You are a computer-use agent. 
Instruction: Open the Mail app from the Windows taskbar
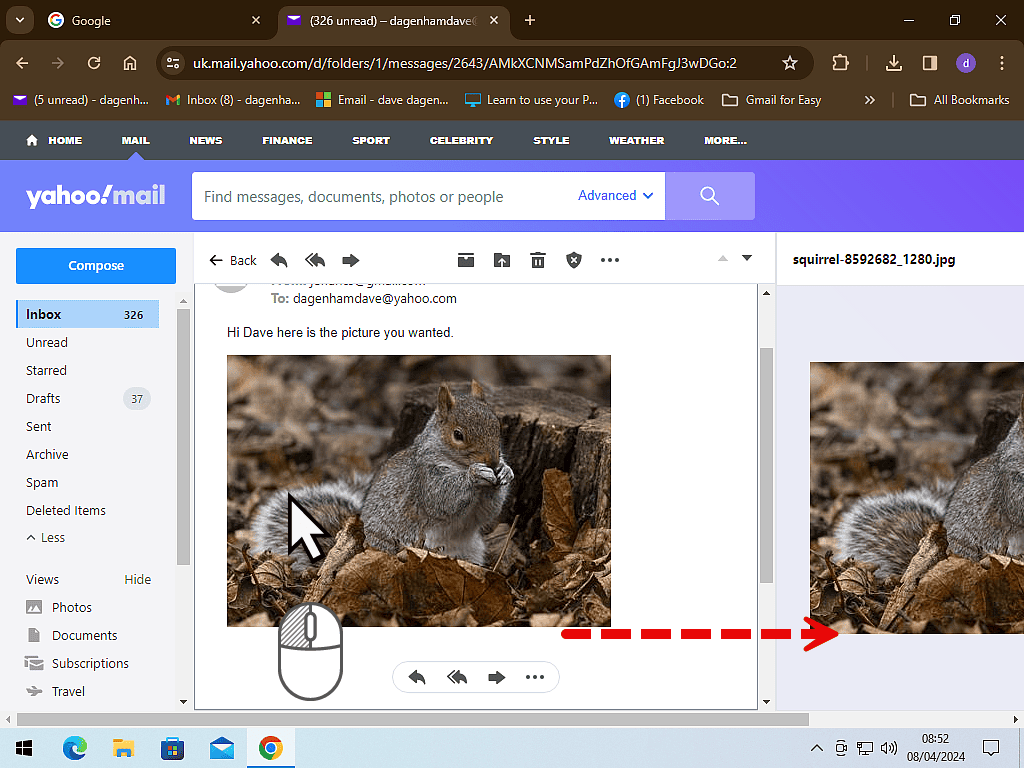(x=221, y=748)
